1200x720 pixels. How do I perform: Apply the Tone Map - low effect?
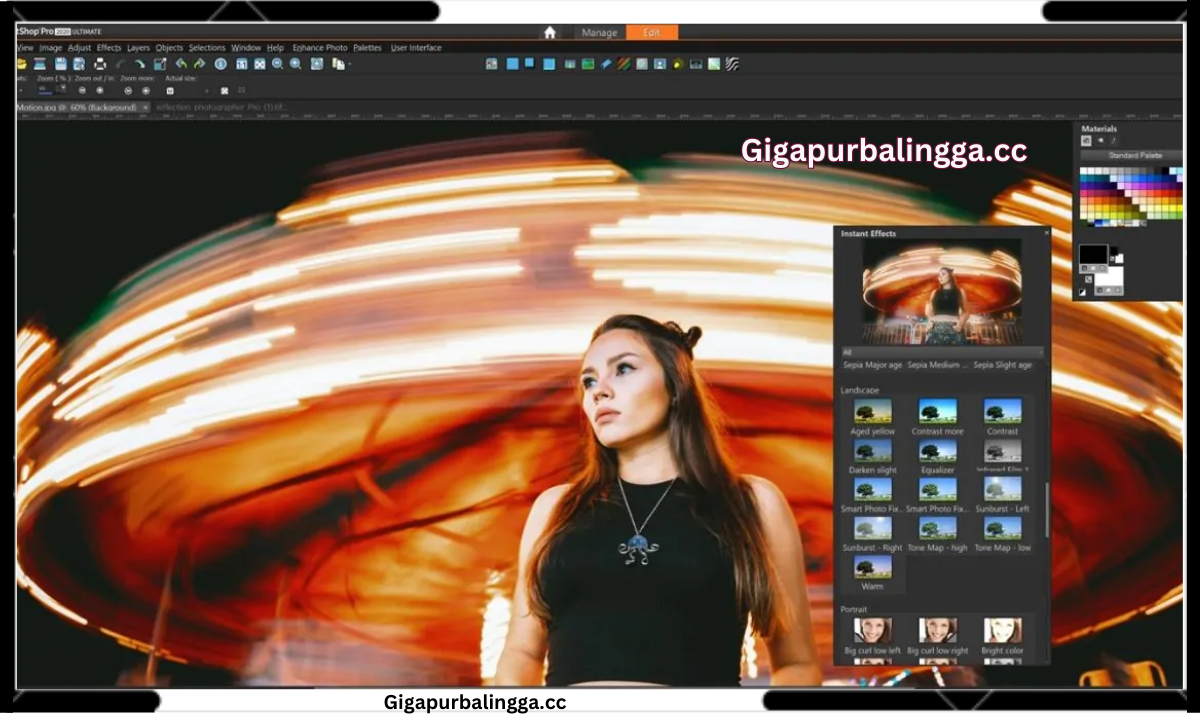click(x=1002, y=533)
